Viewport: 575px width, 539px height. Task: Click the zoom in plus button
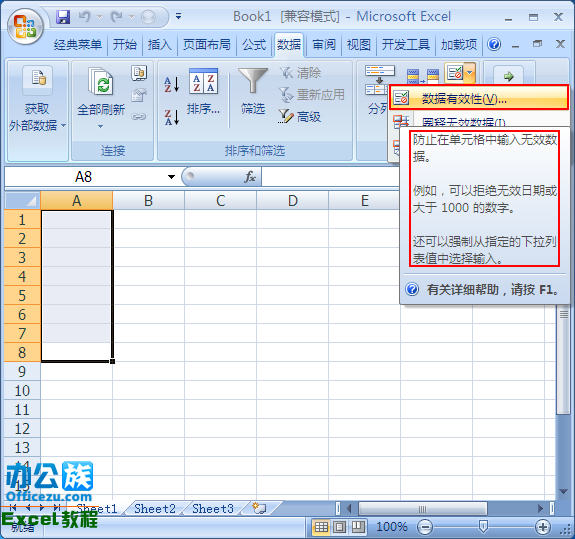click(x=543, y=527)
